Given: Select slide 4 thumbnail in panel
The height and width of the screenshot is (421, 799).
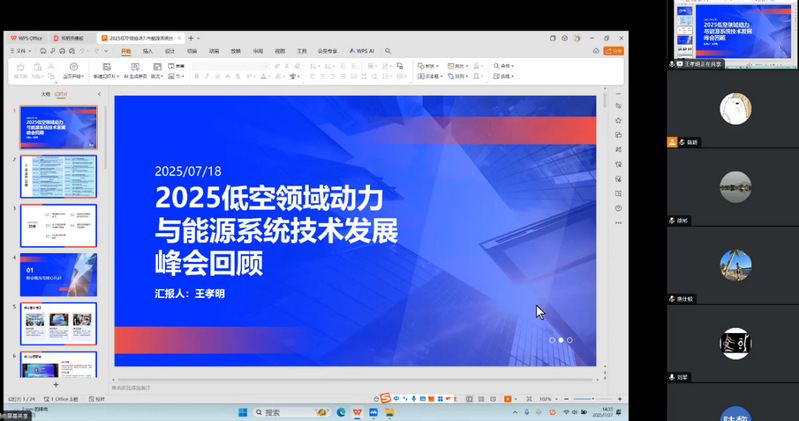Looking at the screenshot, I should coord(58,274).
